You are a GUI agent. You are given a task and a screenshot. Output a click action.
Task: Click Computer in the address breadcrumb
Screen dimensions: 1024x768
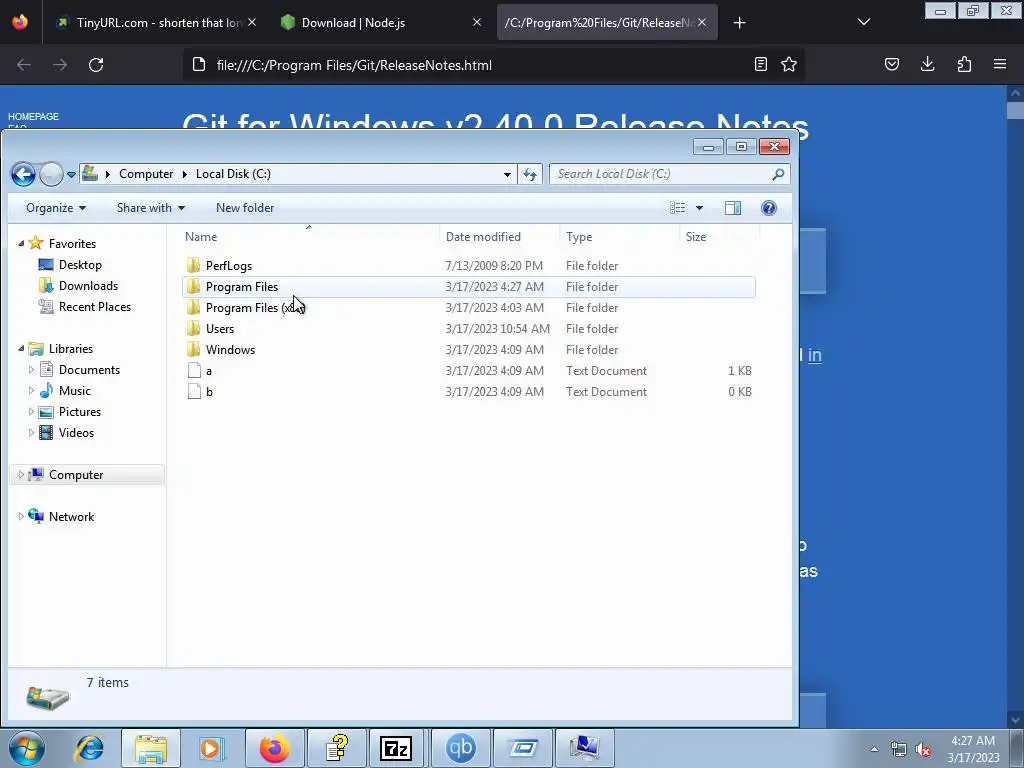[146, 174]
